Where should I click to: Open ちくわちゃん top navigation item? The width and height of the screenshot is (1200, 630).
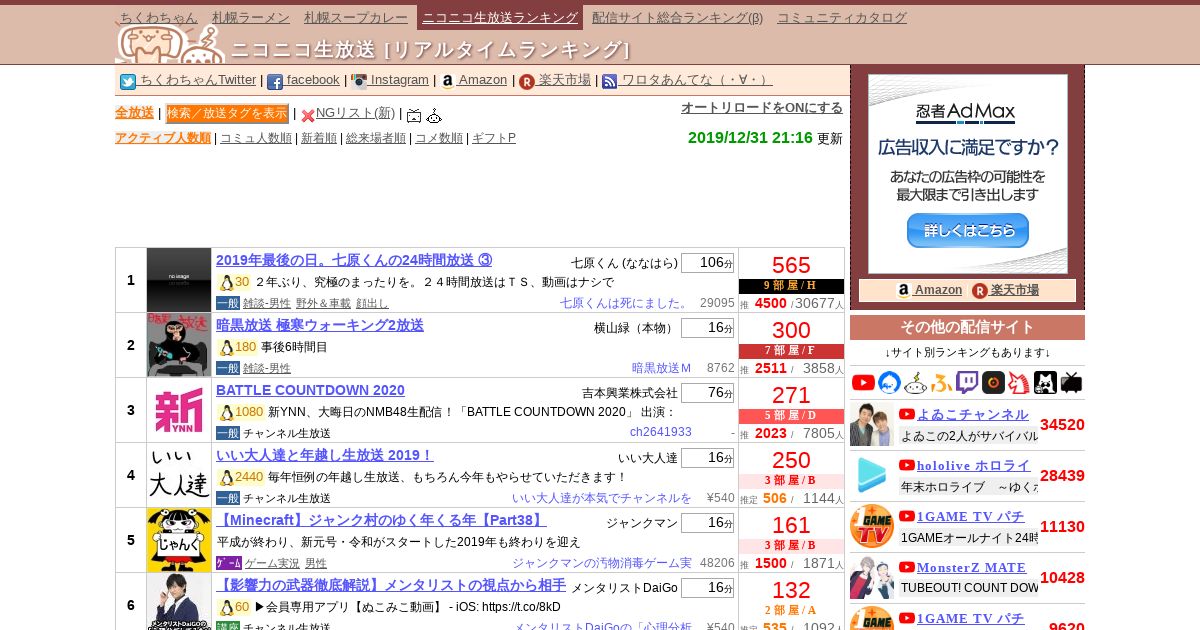[158, 17]
